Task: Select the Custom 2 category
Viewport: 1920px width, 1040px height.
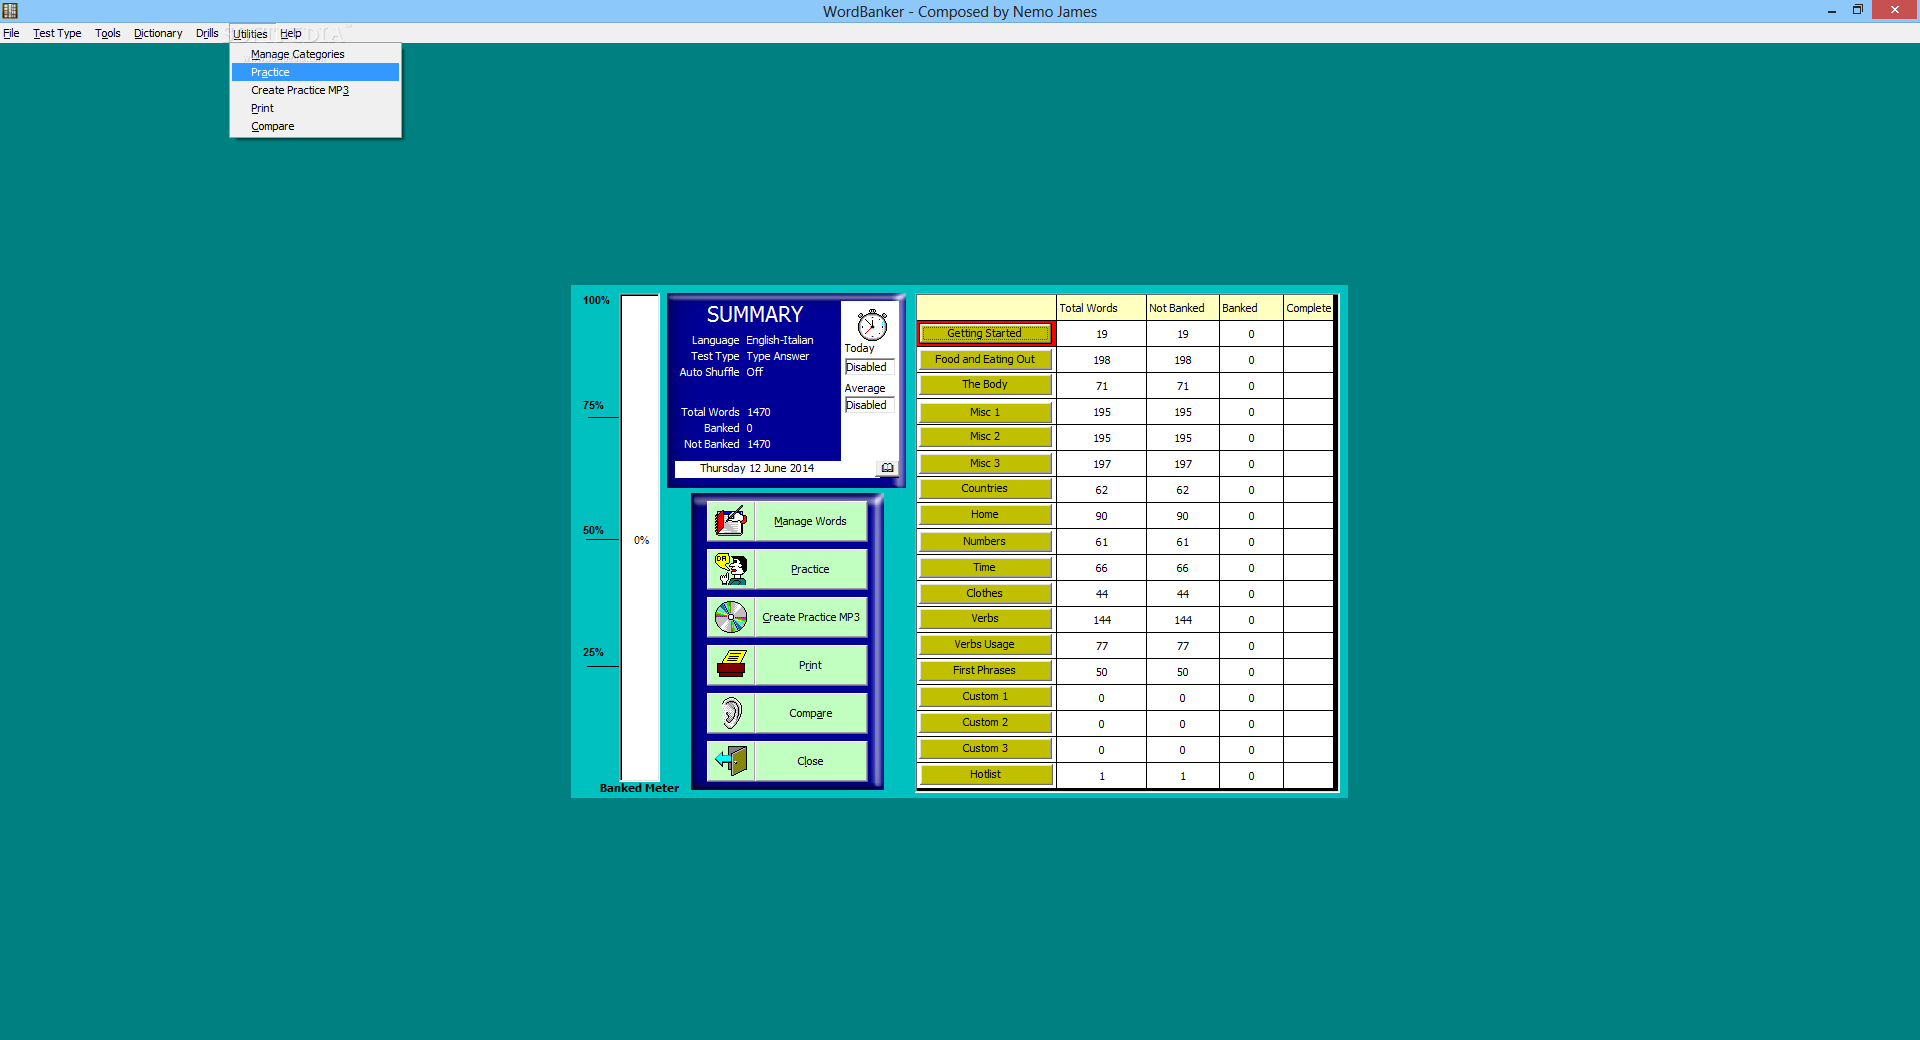Action: [985, 723]
